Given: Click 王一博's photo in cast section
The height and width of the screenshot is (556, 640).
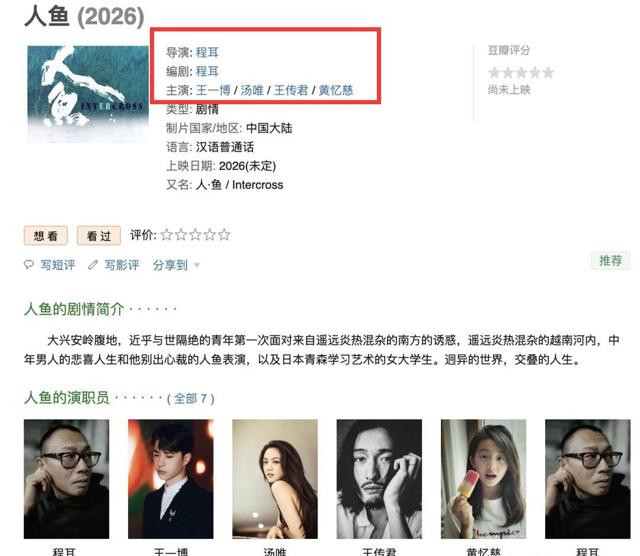Looking at the screenshot, I should click(171, 479).
